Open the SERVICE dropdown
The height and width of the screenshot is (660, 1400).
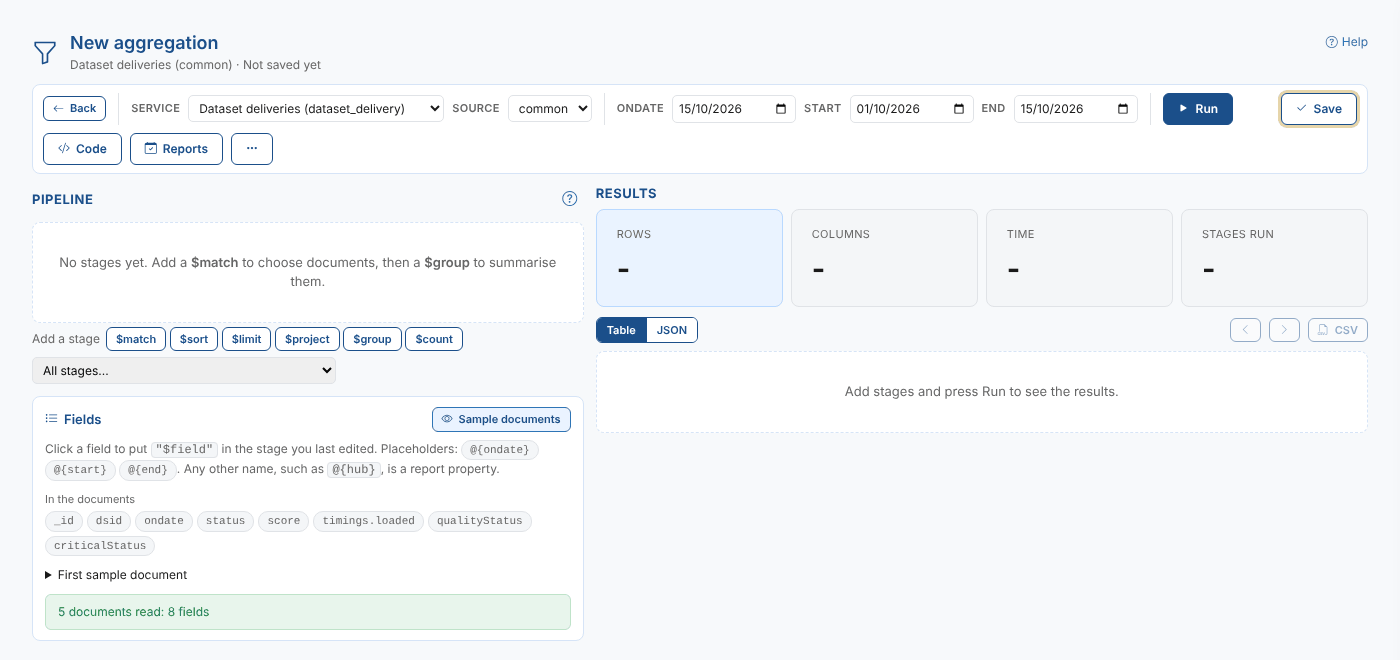click(x=316, y=108)
